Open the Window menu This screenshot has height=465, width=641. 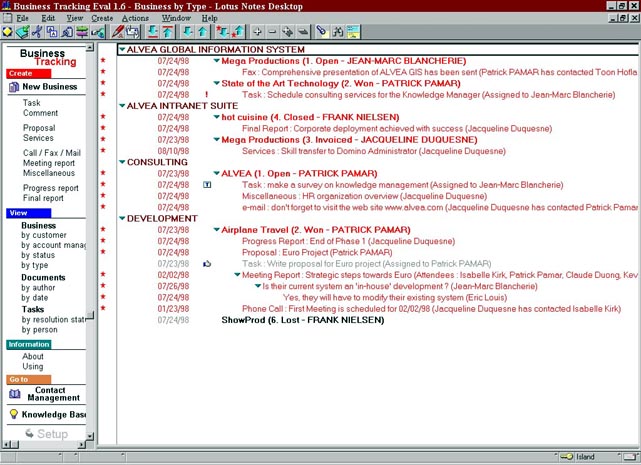click(x=176, y=18)
